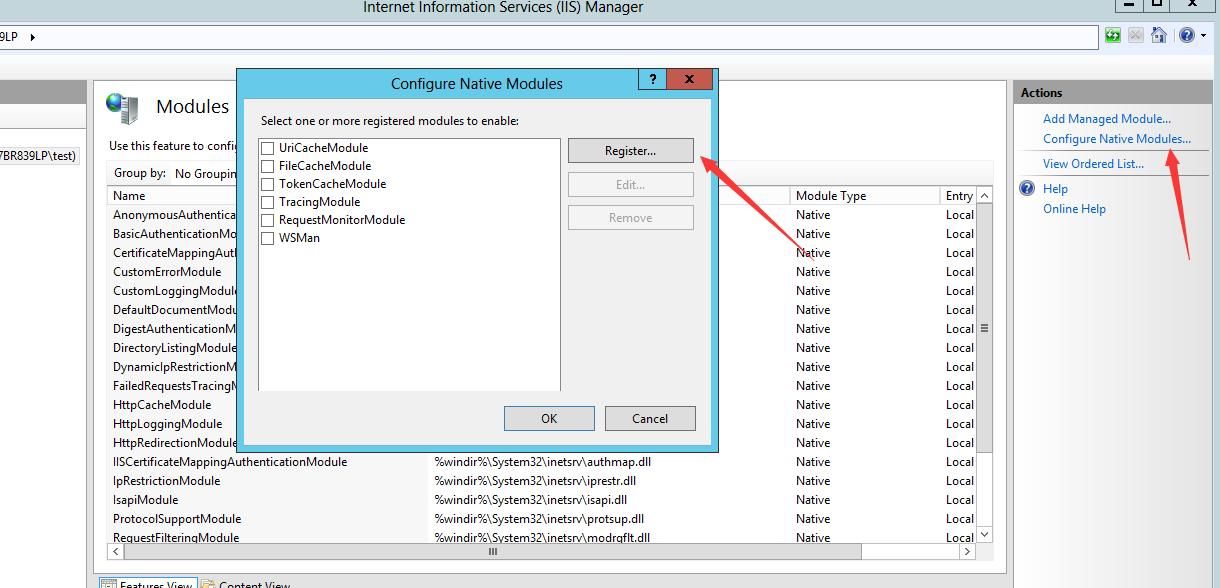The image size is (1220, 588).
Task: Click the address bar path field
Action: point(548,37)
